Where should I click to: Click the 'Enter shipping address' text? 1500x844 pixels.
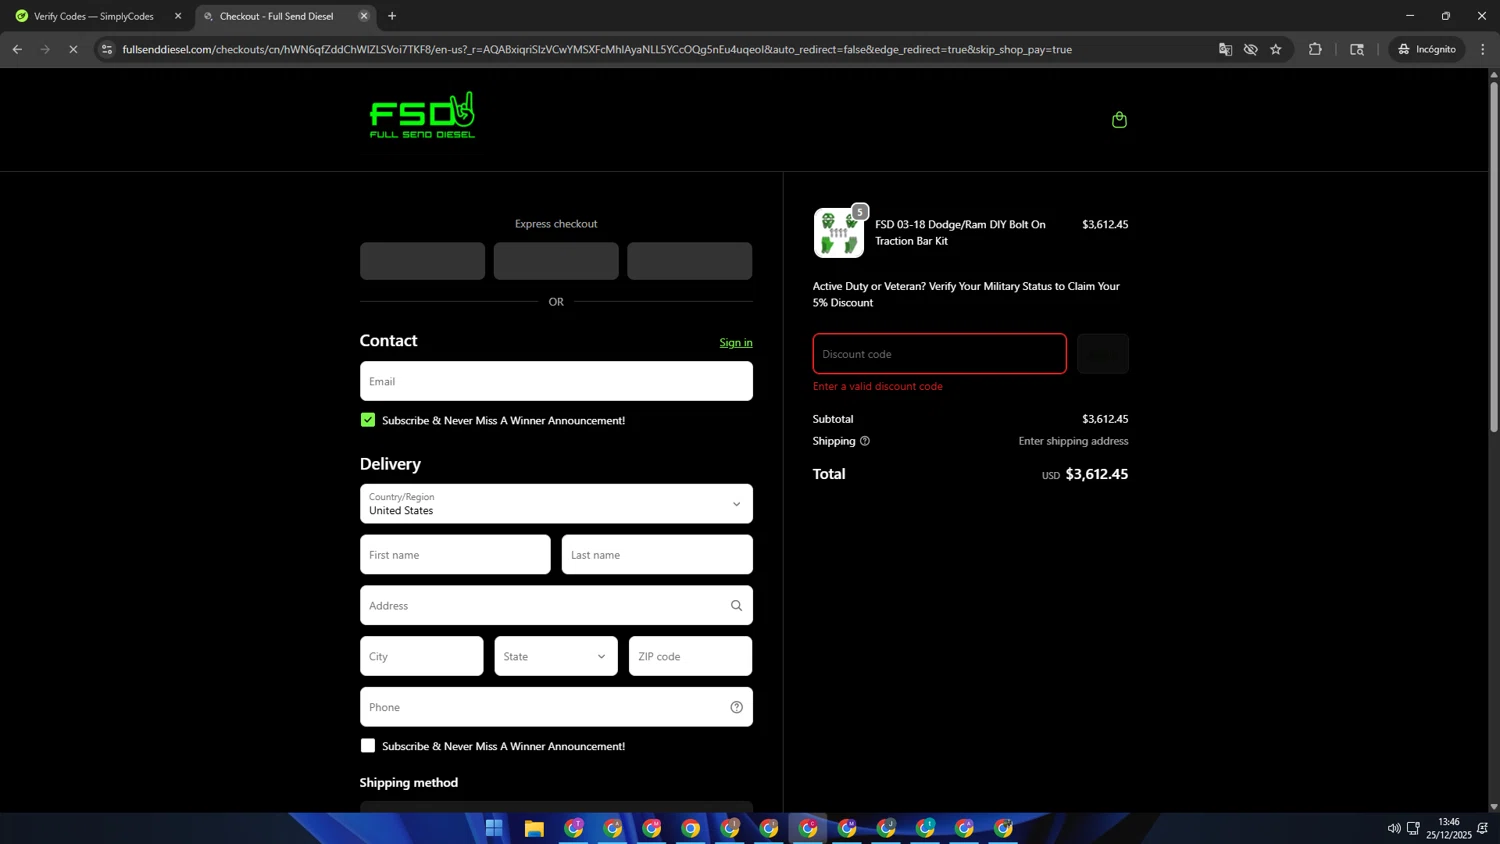(1073, 441)
